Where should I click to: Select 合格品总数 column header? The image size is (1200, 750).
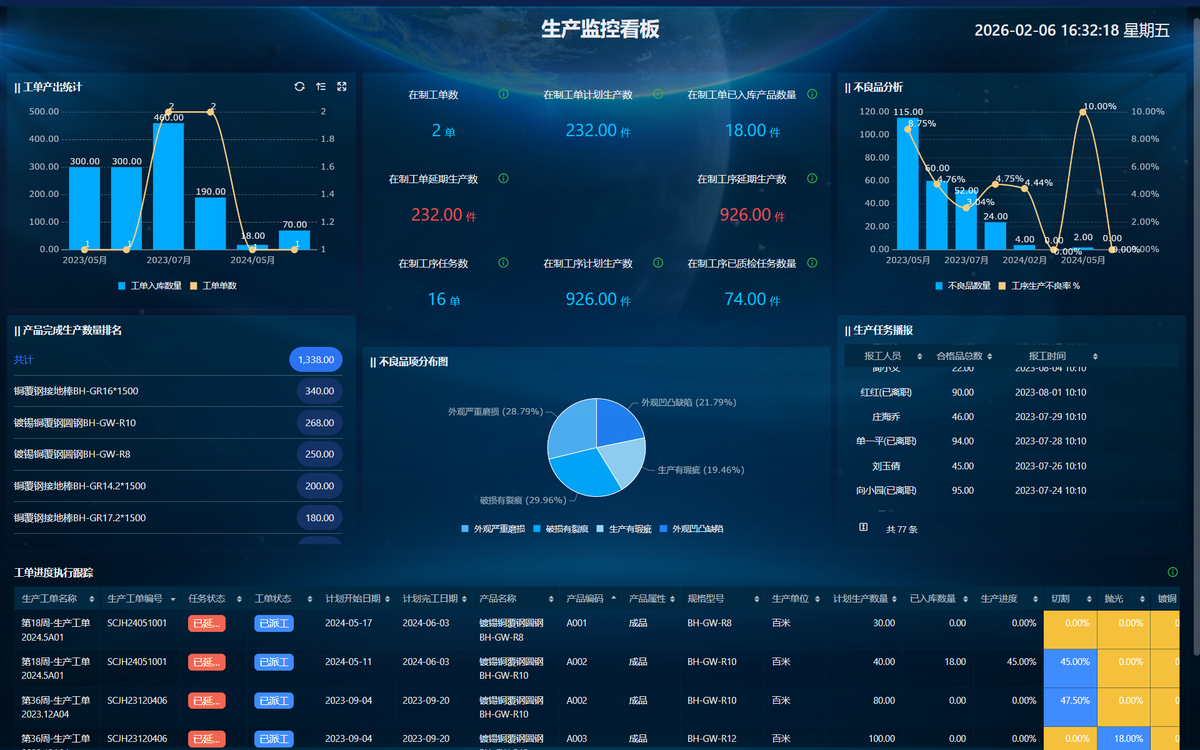(x=958, y=356)
